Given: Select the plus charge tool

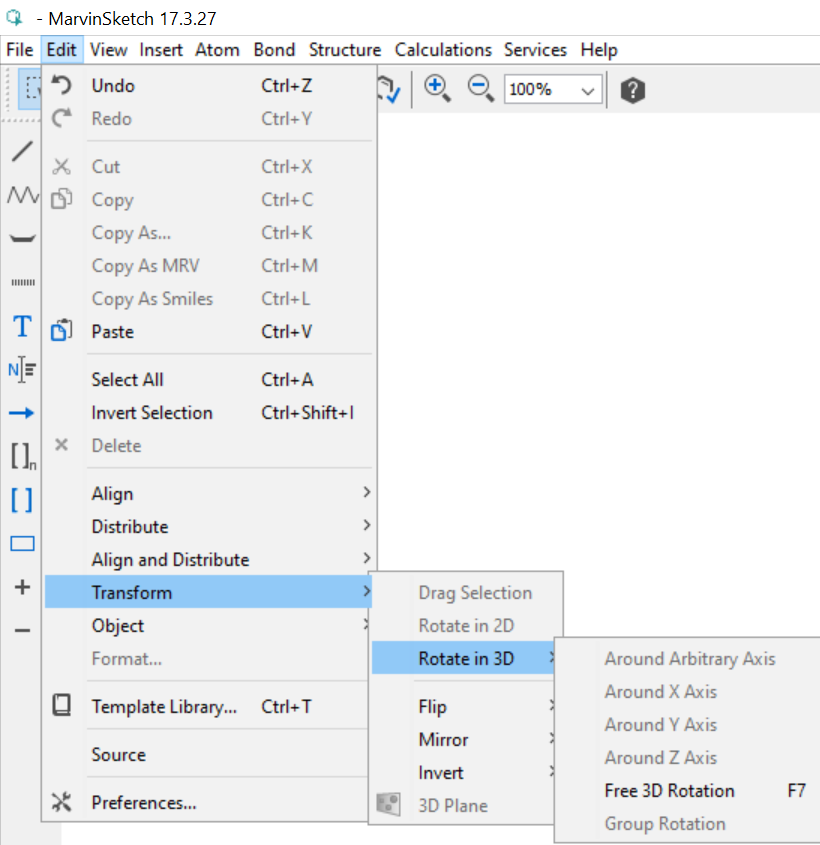Looking at the screenshot, I should [x=22, y=587].
